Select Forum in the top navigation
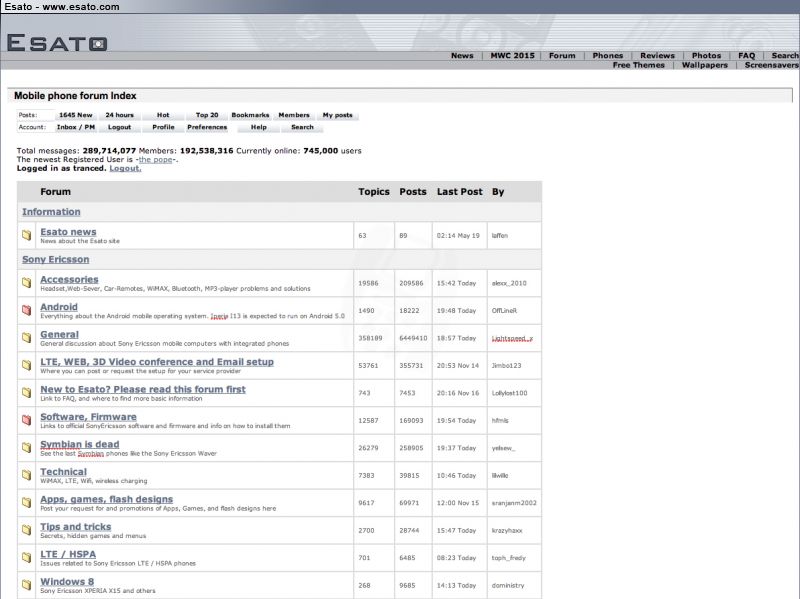Image resolution: width=800 pixels, height=599 pixels. 562,56
